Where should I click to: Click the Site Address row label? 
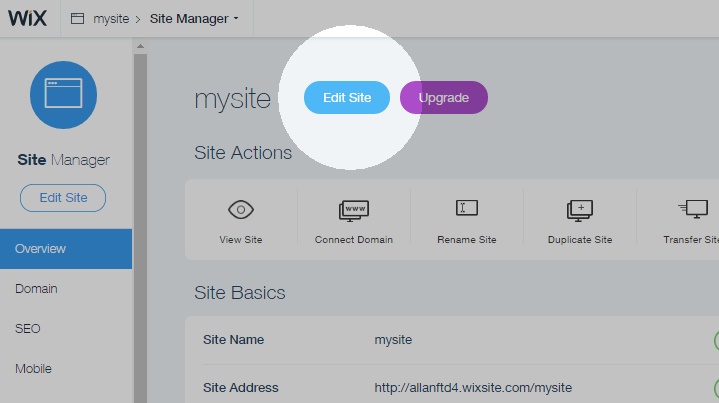click(241, 387)
